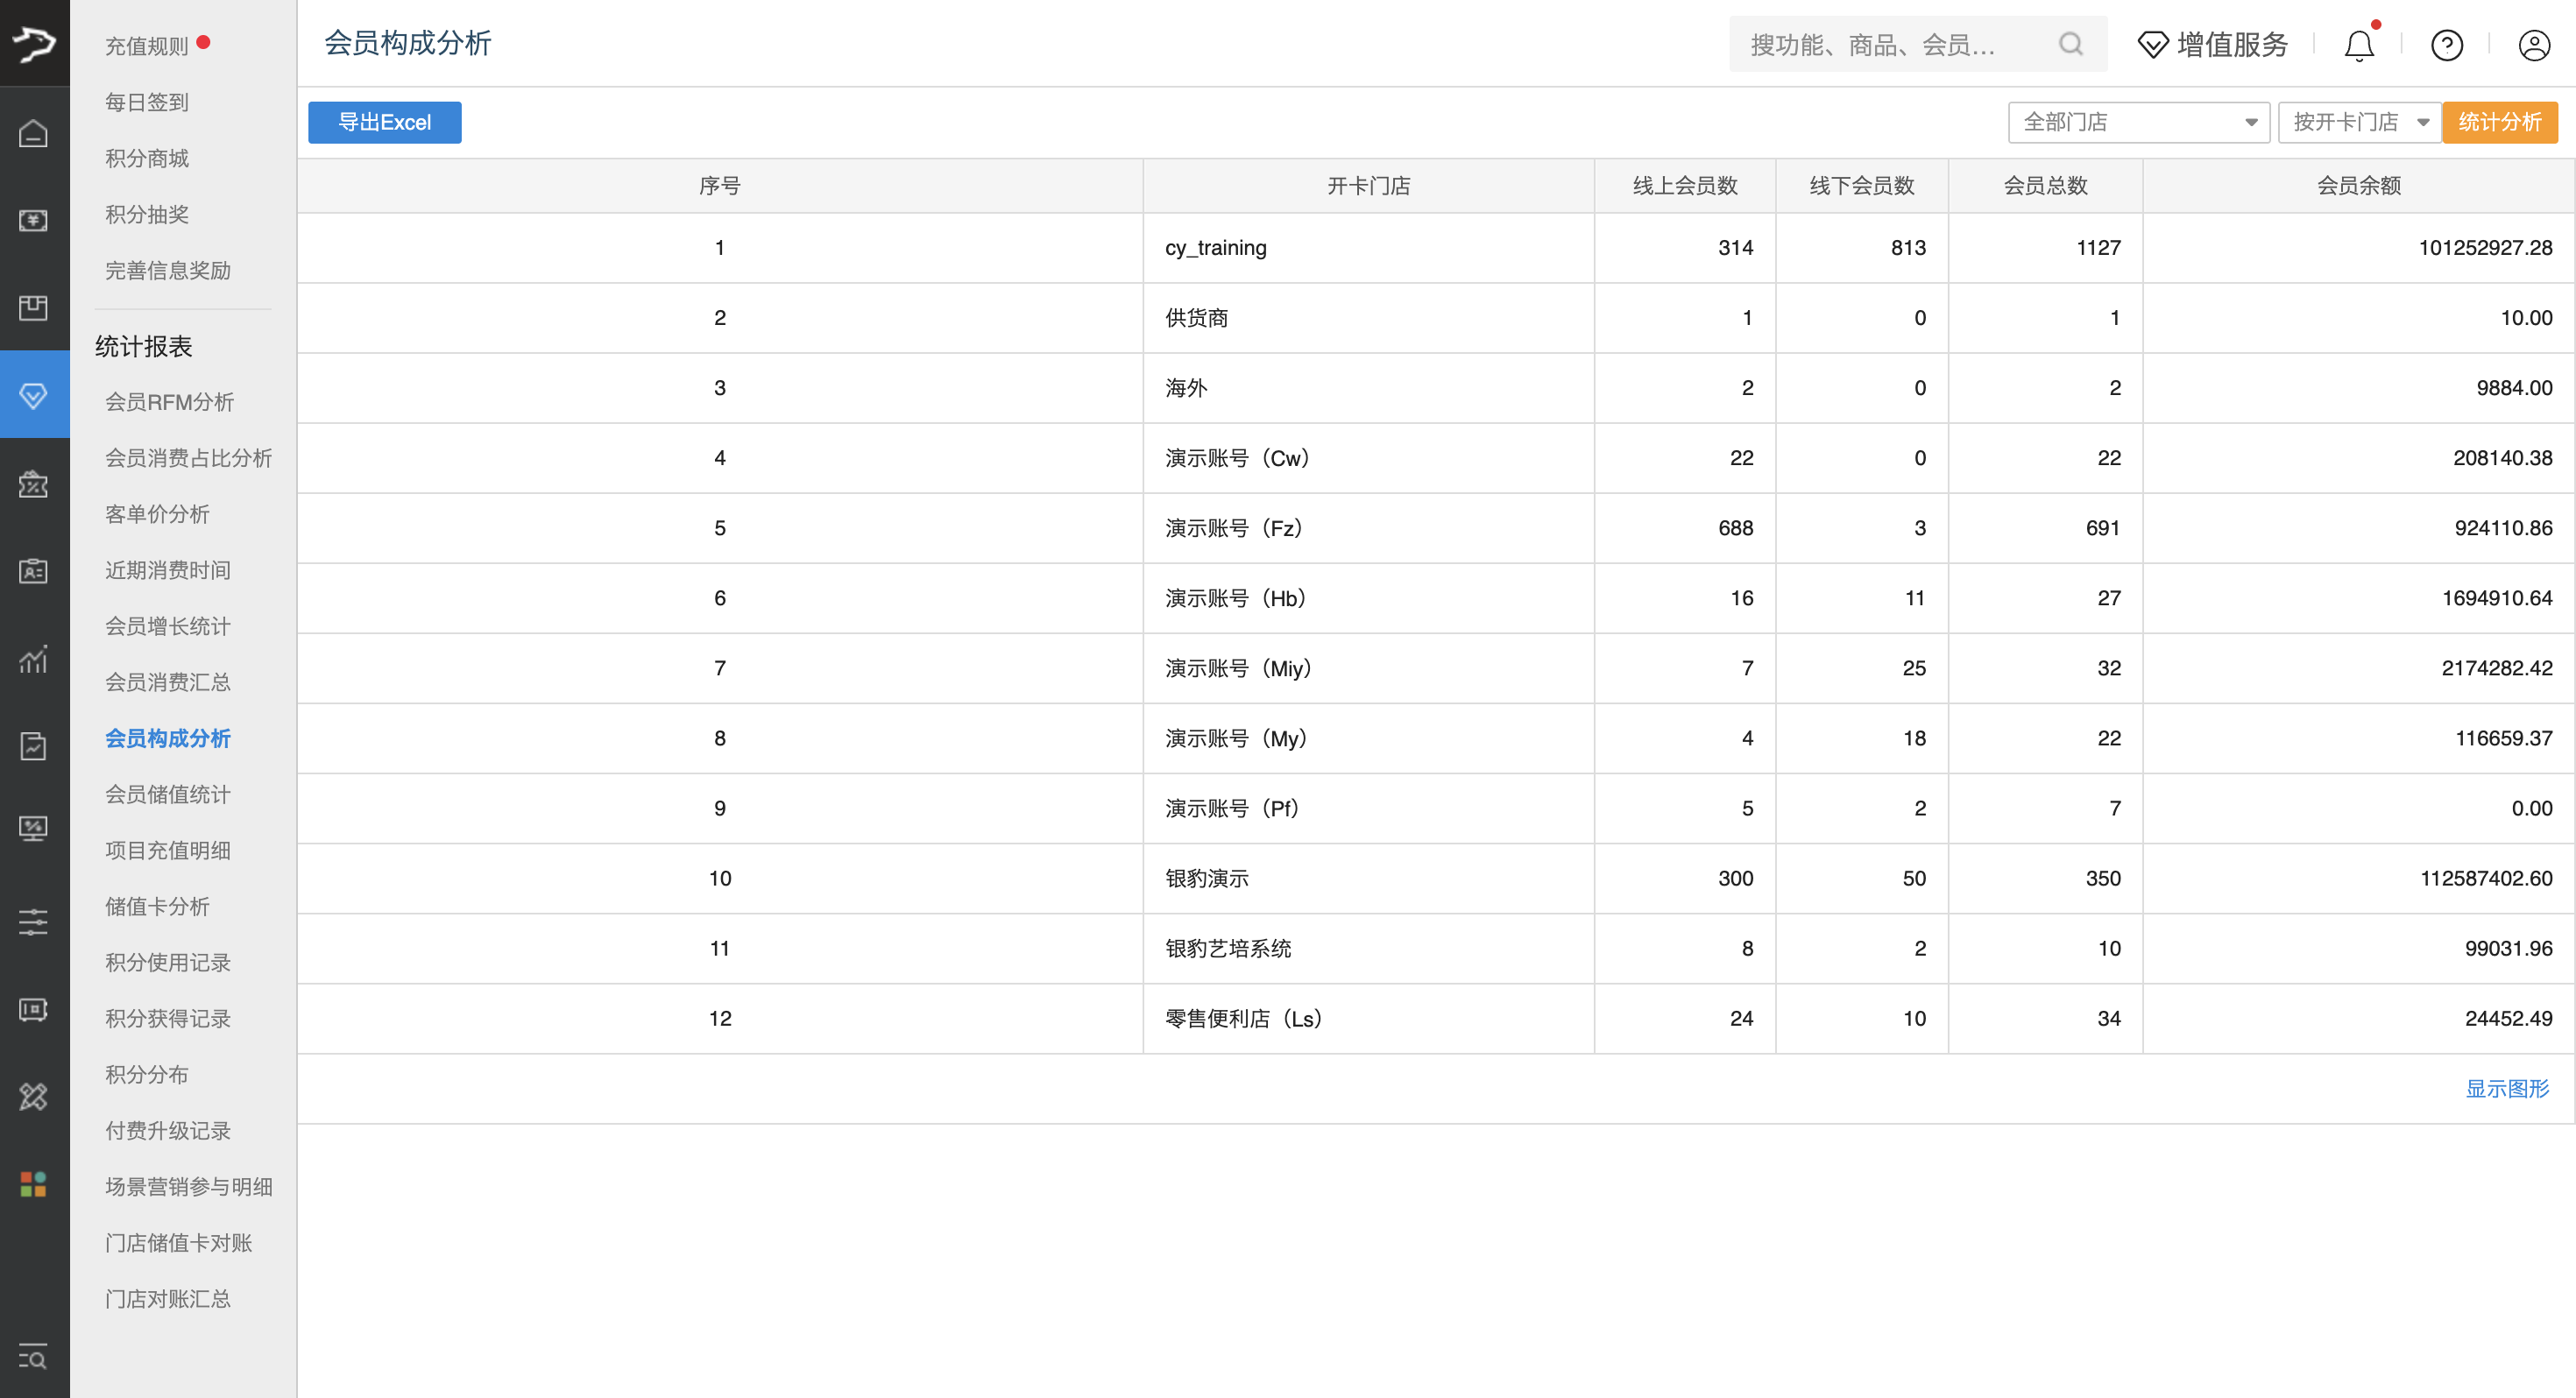Focus the search input field
Viewport: 2576px width, 1398px height.
1890,45
